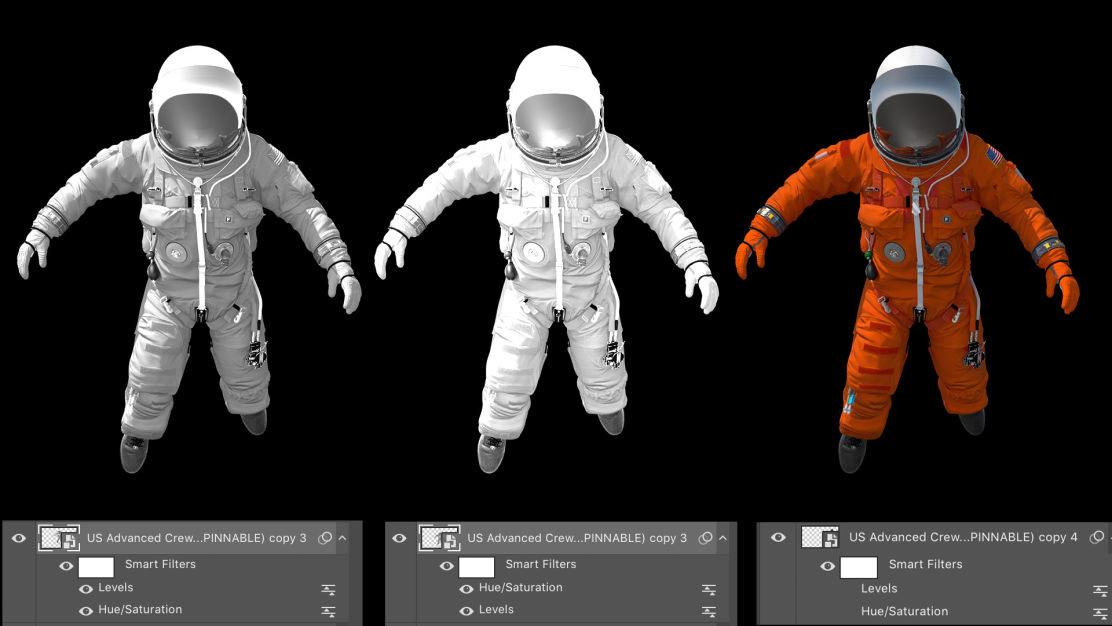Select the filter mask thumbnail in left panel

tap(96, 567)
